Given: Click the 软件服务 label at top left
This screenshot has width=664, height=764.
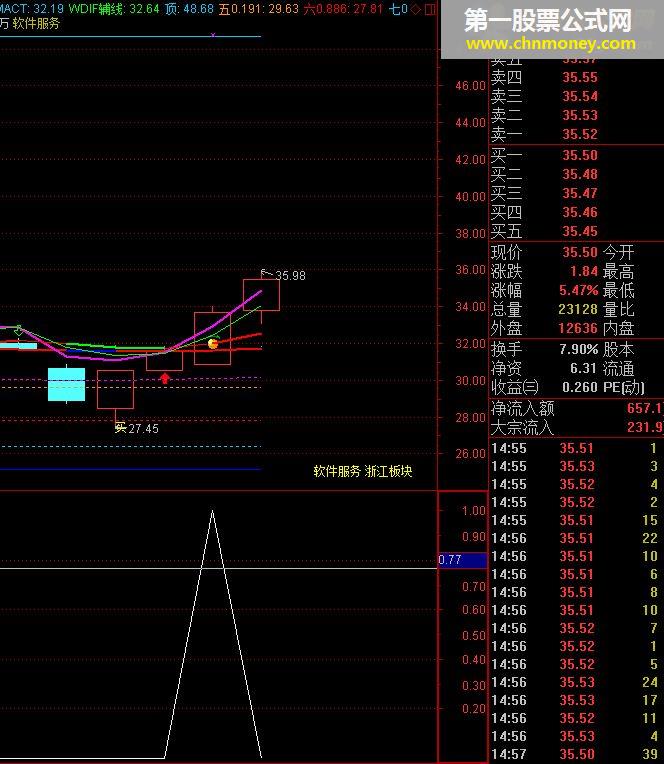Looking at the screenshot, I should click(x=36, y=23).
